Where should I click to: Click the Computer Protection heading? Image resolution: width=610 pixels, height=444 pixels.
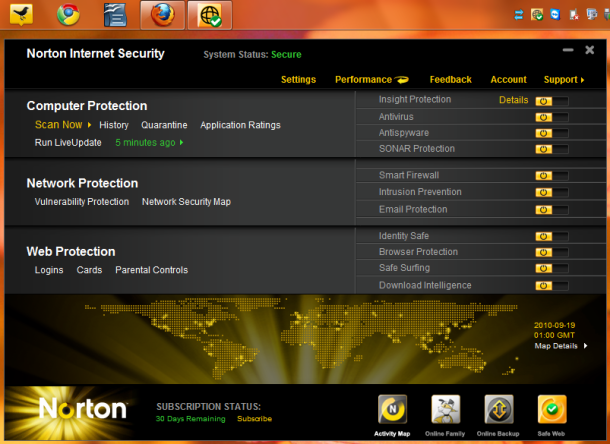point(87,106)
